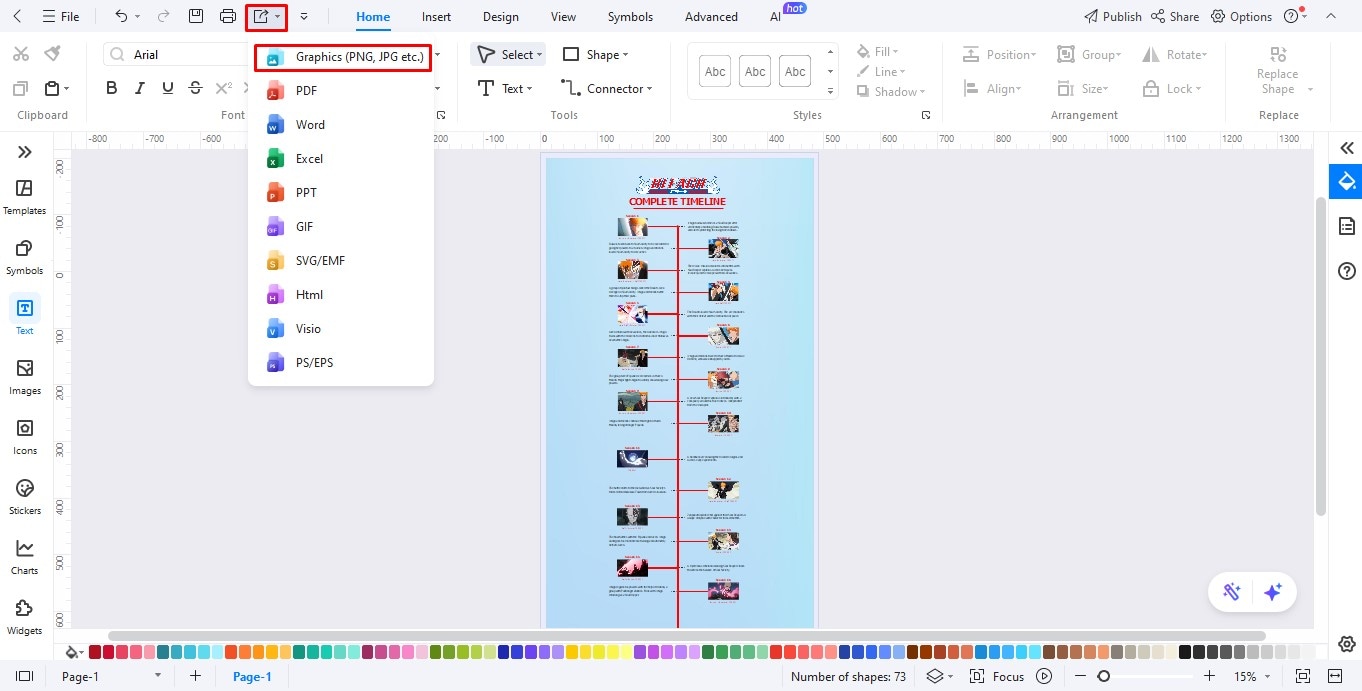Click the Save disk icon
1362x691 pixels.
click(x=197, y=16)
